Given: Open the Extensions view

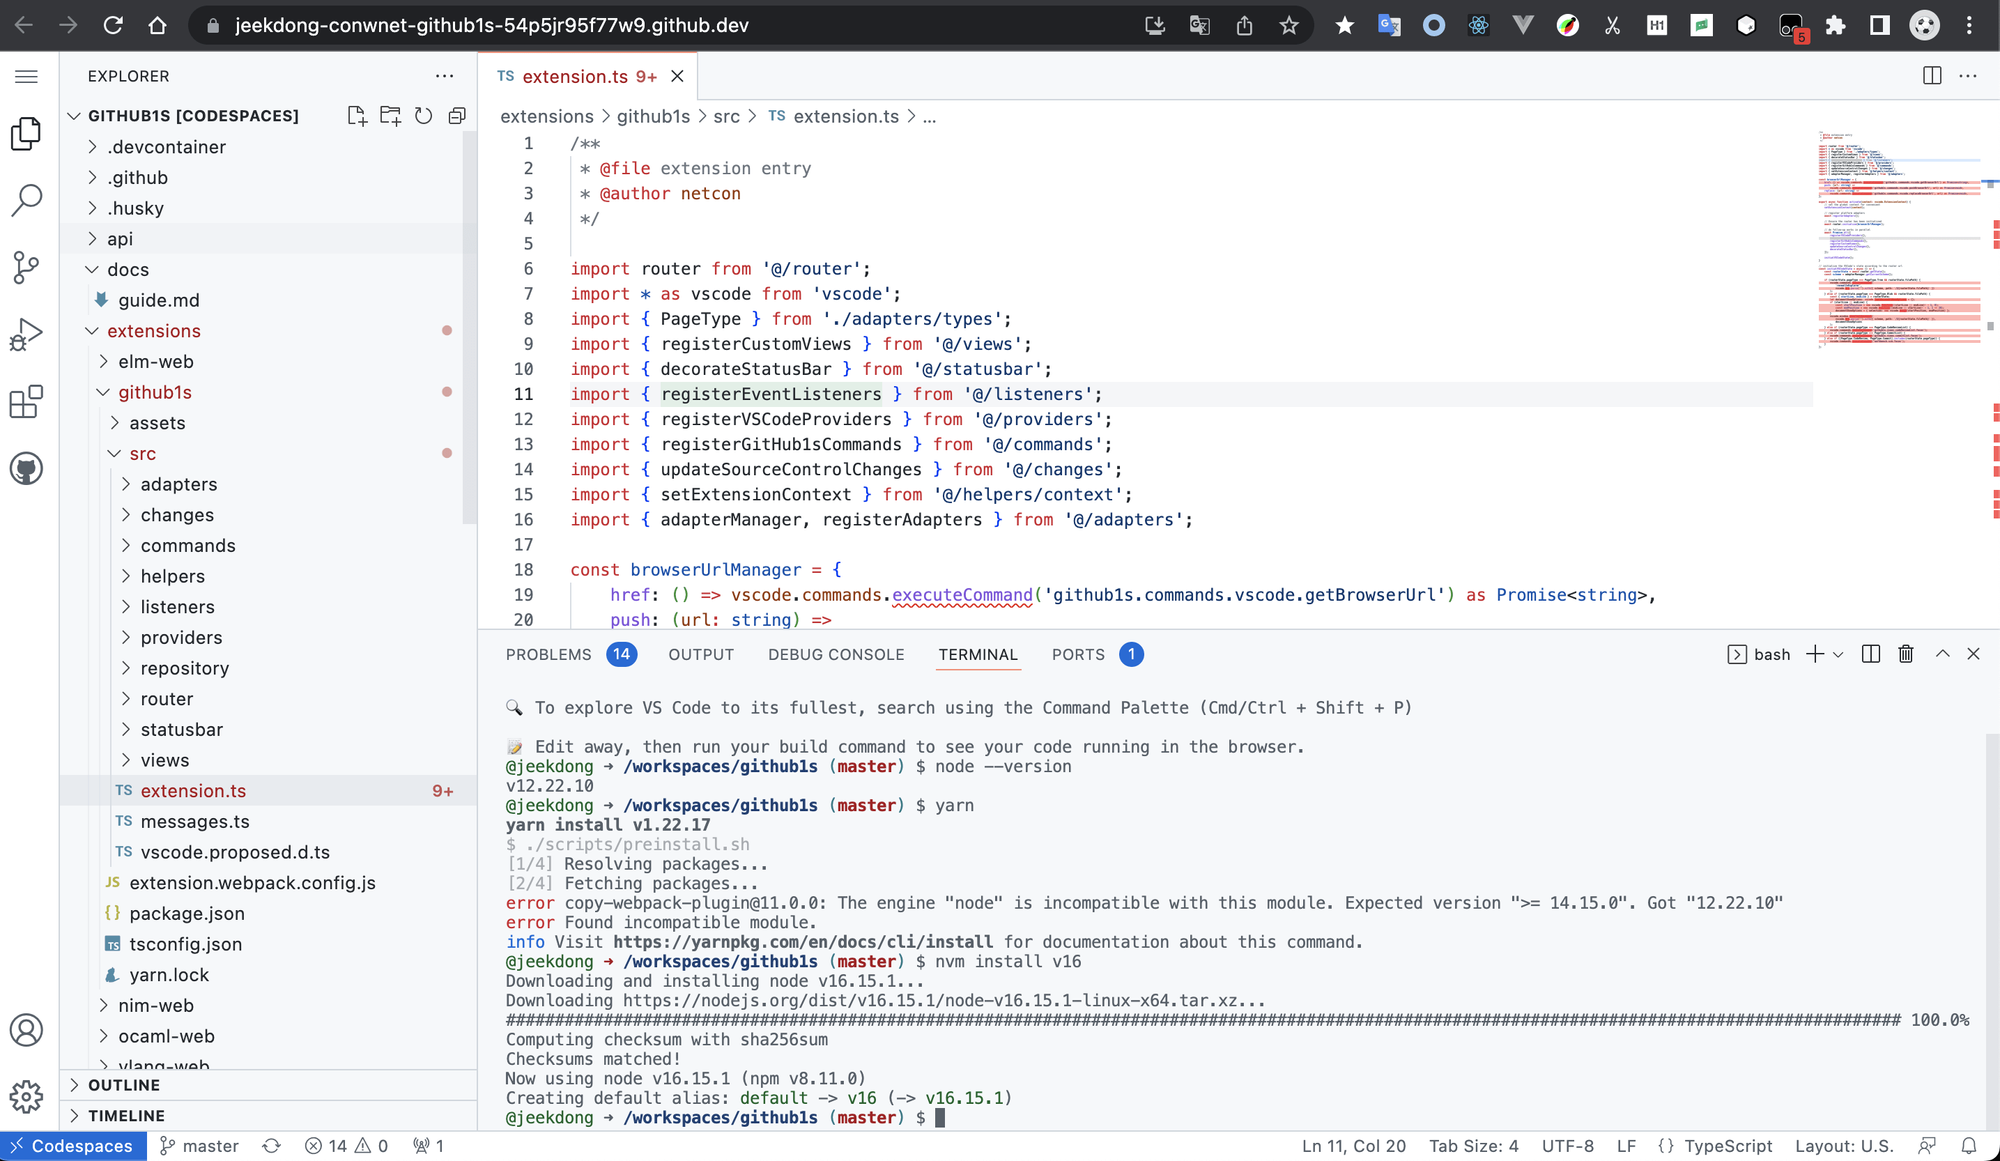Looking at the screenshot, I should [x=27, y=401].
